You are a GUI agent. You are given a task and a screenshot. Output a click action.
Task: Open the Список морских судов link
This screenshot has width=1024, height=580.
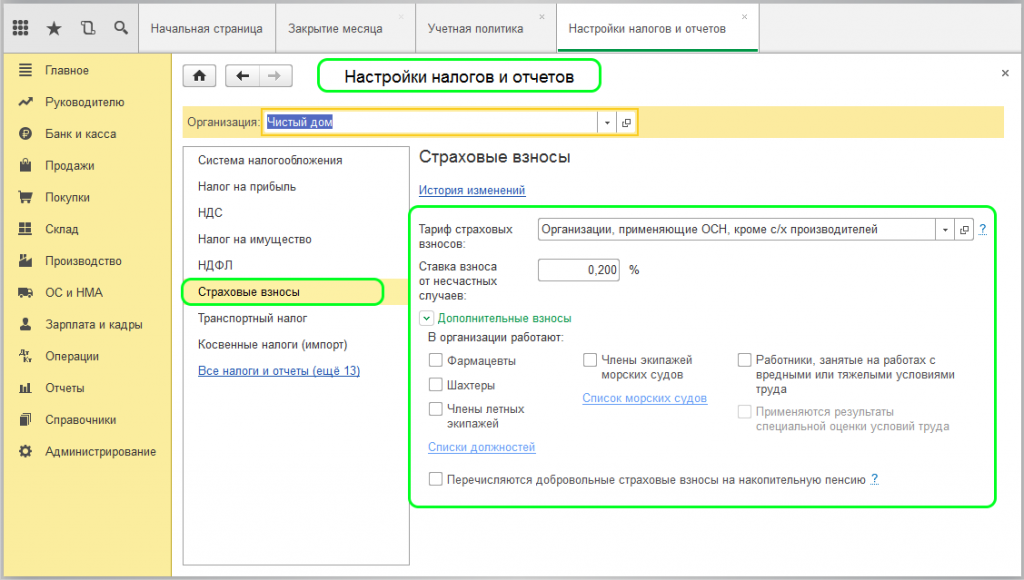(645, 398)
